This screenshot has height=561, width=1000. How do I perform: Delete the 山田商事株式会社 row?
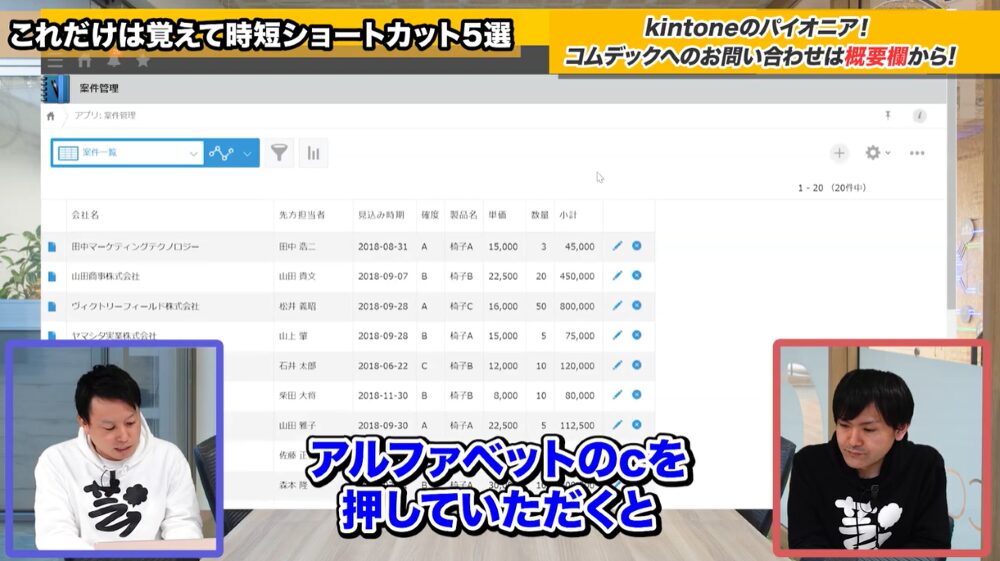tap(636, 276)
